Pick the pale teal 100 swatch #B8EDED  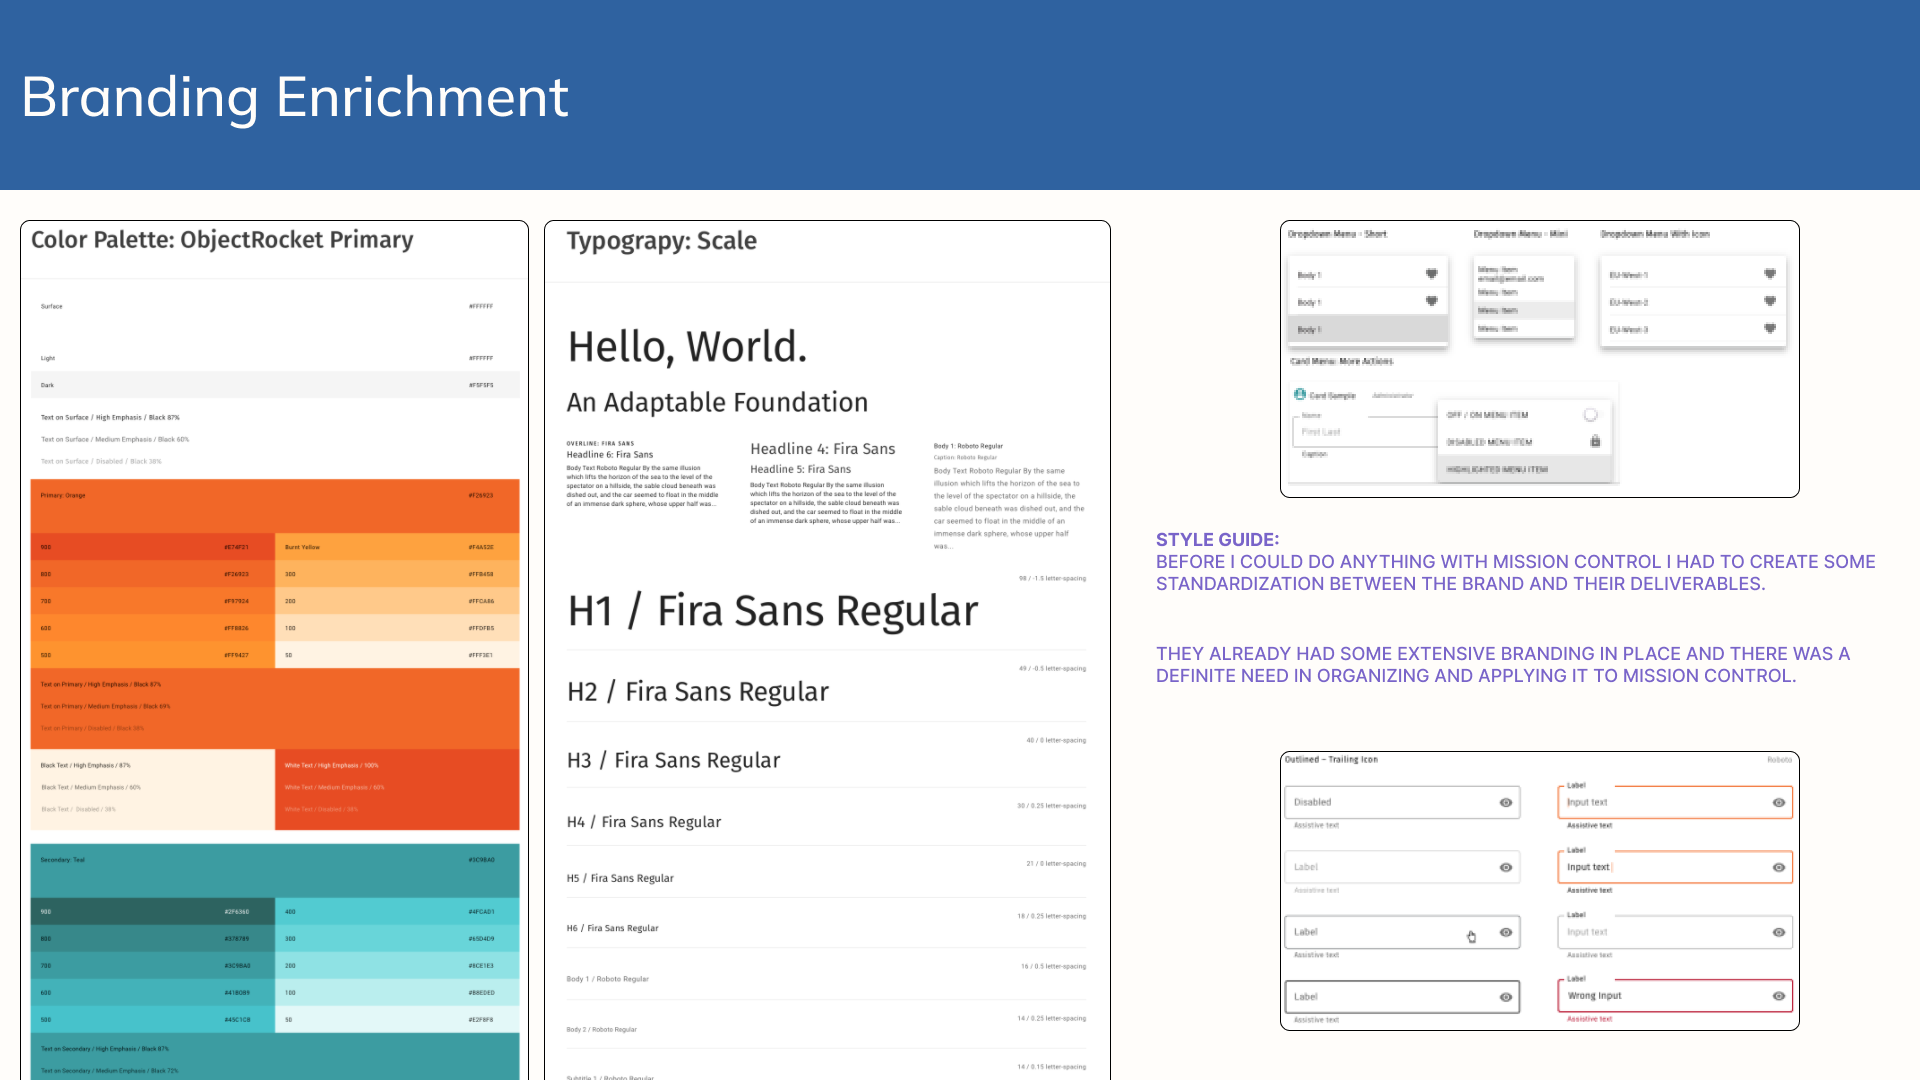point(397,992)
